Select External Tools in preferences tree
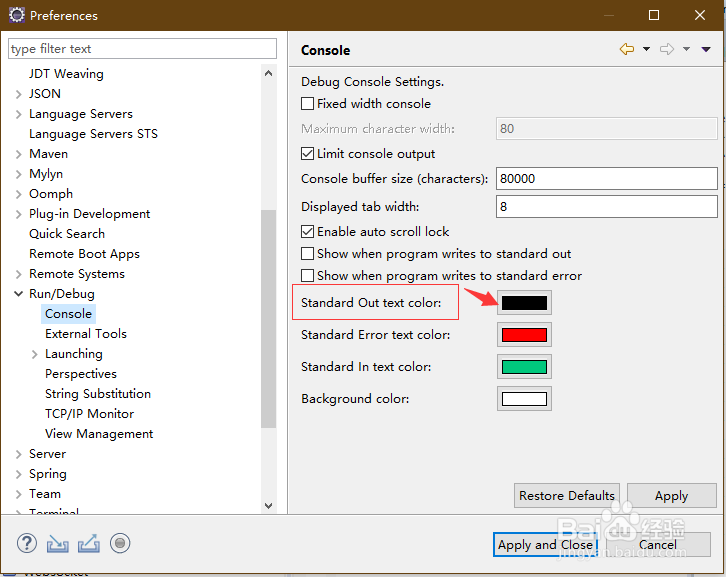The height and width of the screenshot is (577, 726). click(x=86, y=334)
